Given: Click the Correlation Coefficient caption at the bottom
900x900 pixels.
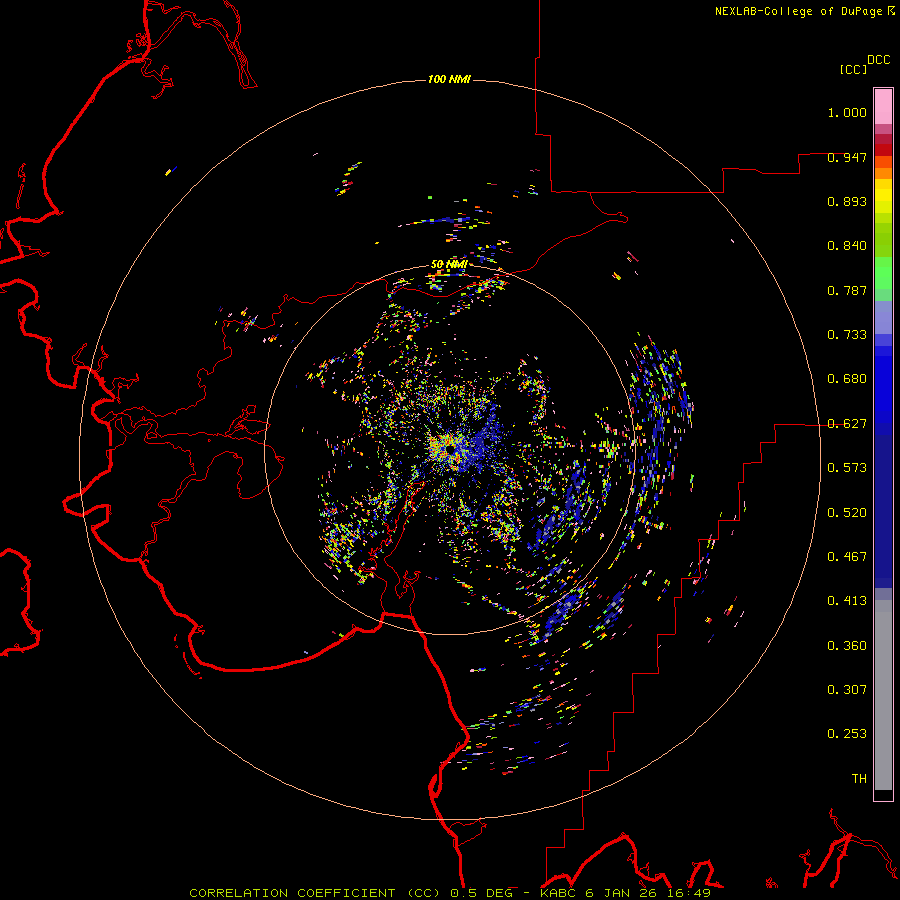Looking at the screenshot, I should (449, 893).
